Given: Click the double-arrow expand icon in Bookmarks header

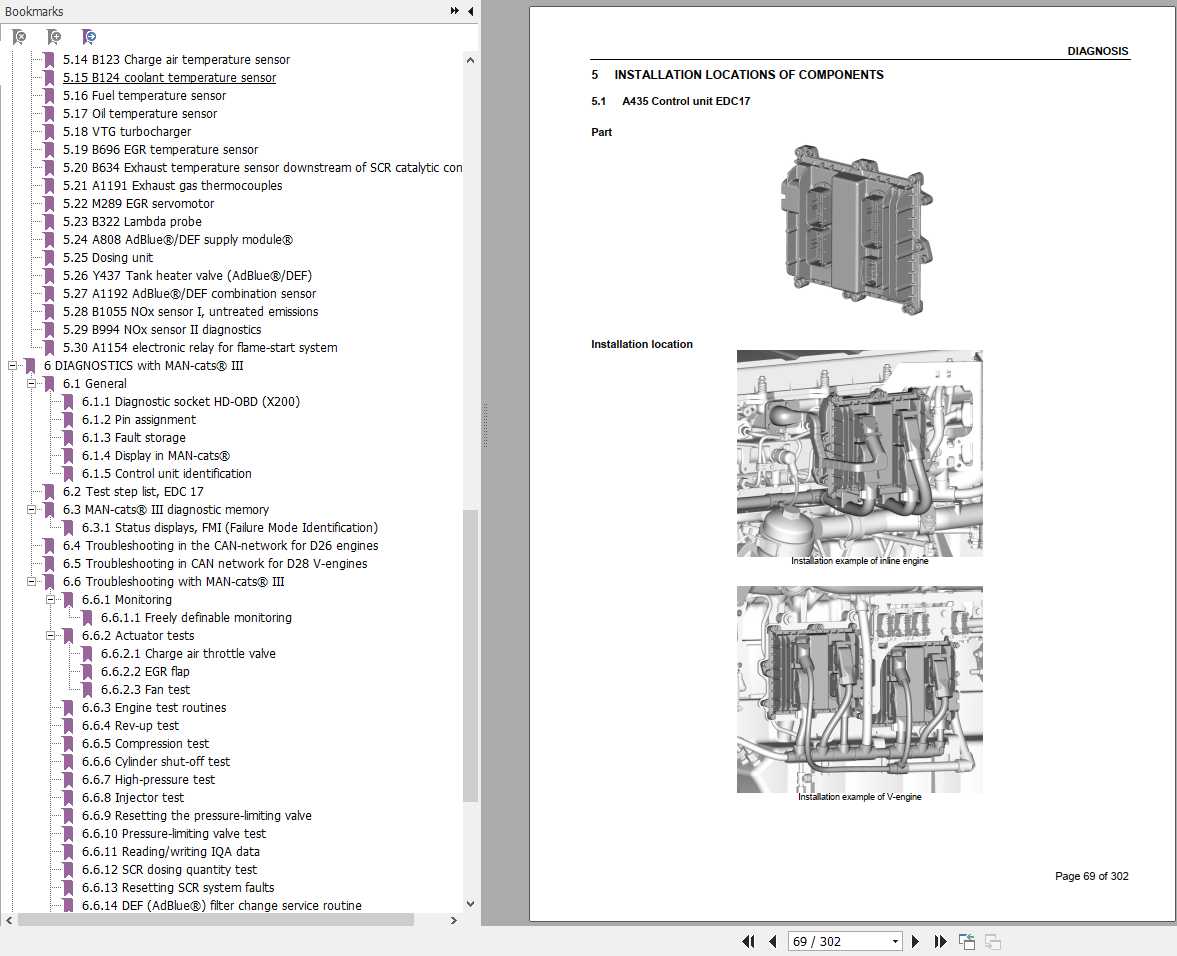Looking at the screenshot, I should [454, 11].
